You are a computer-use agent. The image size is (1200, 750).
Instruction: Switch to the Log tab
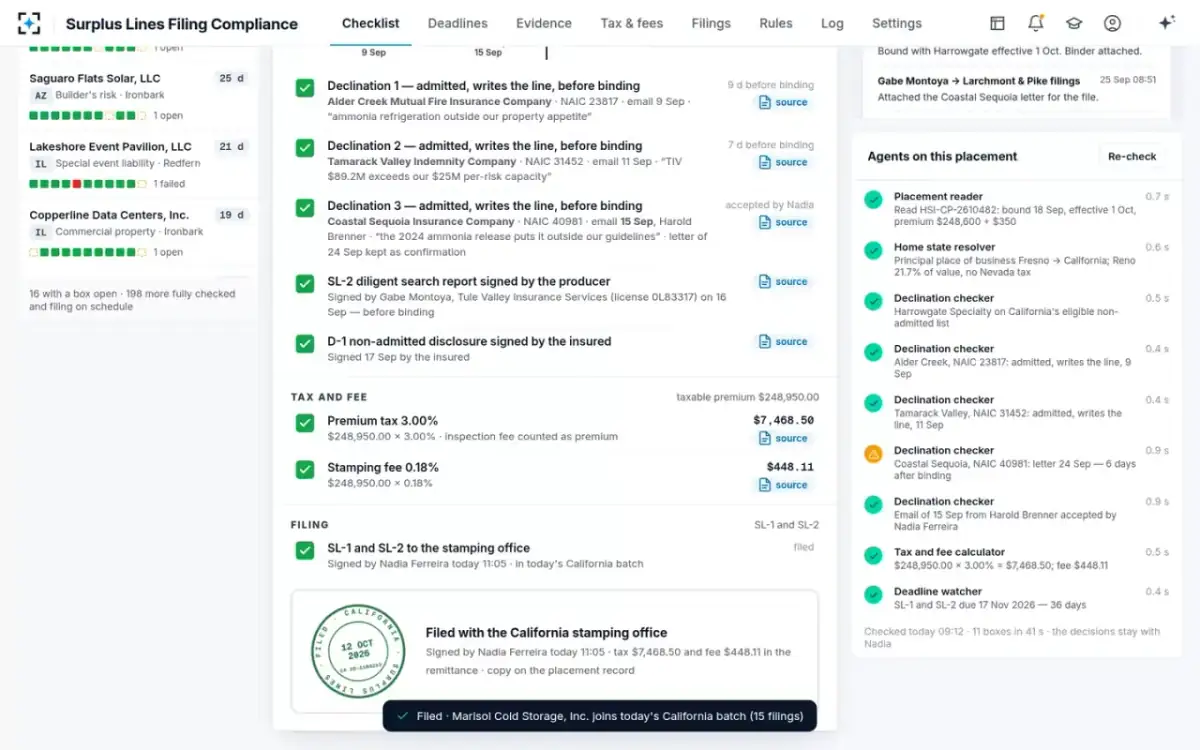[832, 23]
